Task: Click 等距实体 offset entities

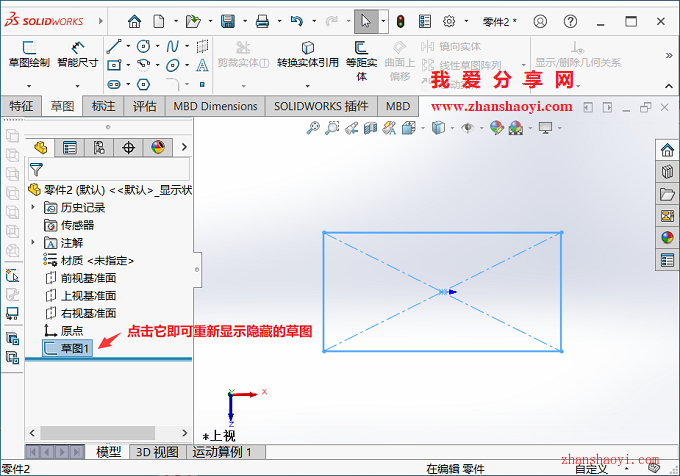Action: tap(361, 61)
